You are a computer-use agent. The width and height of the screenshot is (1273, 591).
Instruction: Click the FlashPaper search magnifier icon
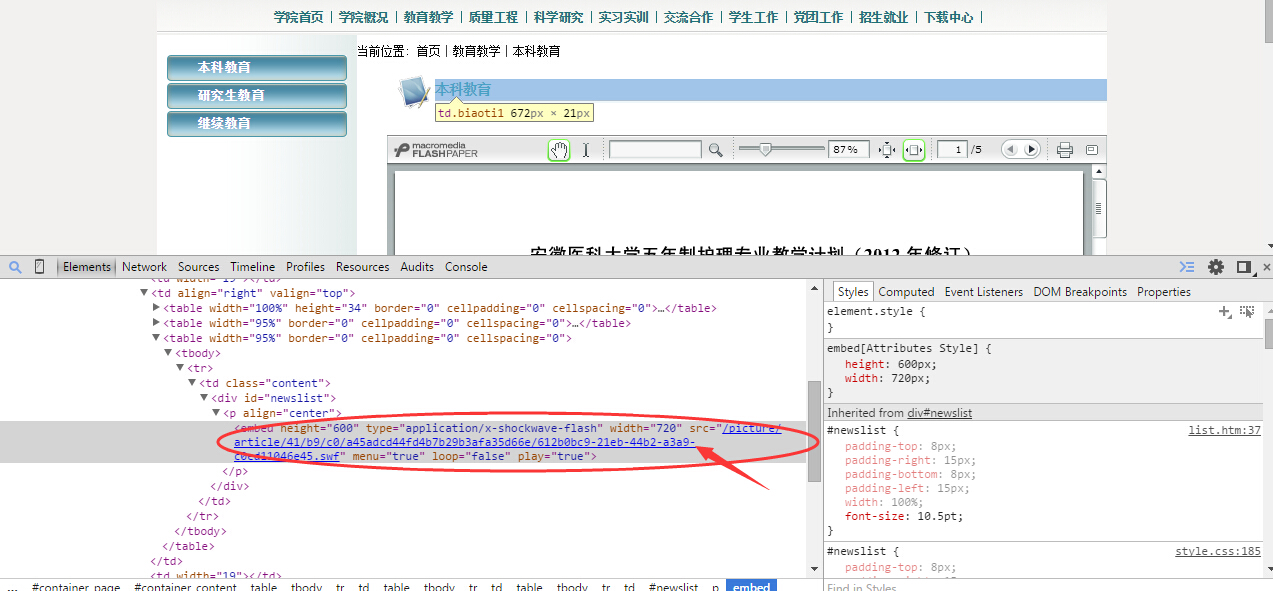click(x=715, y=150)
